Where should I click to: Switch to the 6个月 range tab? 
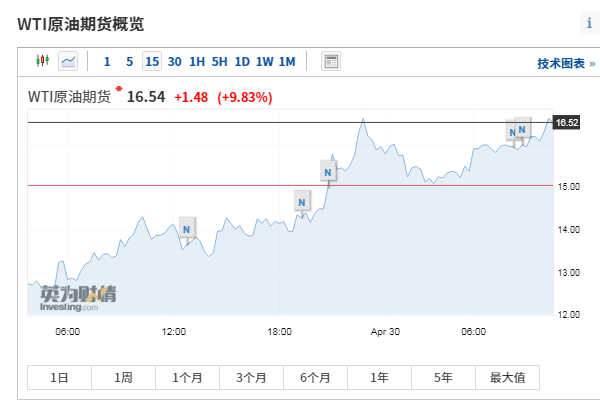(x=315, y=378)
